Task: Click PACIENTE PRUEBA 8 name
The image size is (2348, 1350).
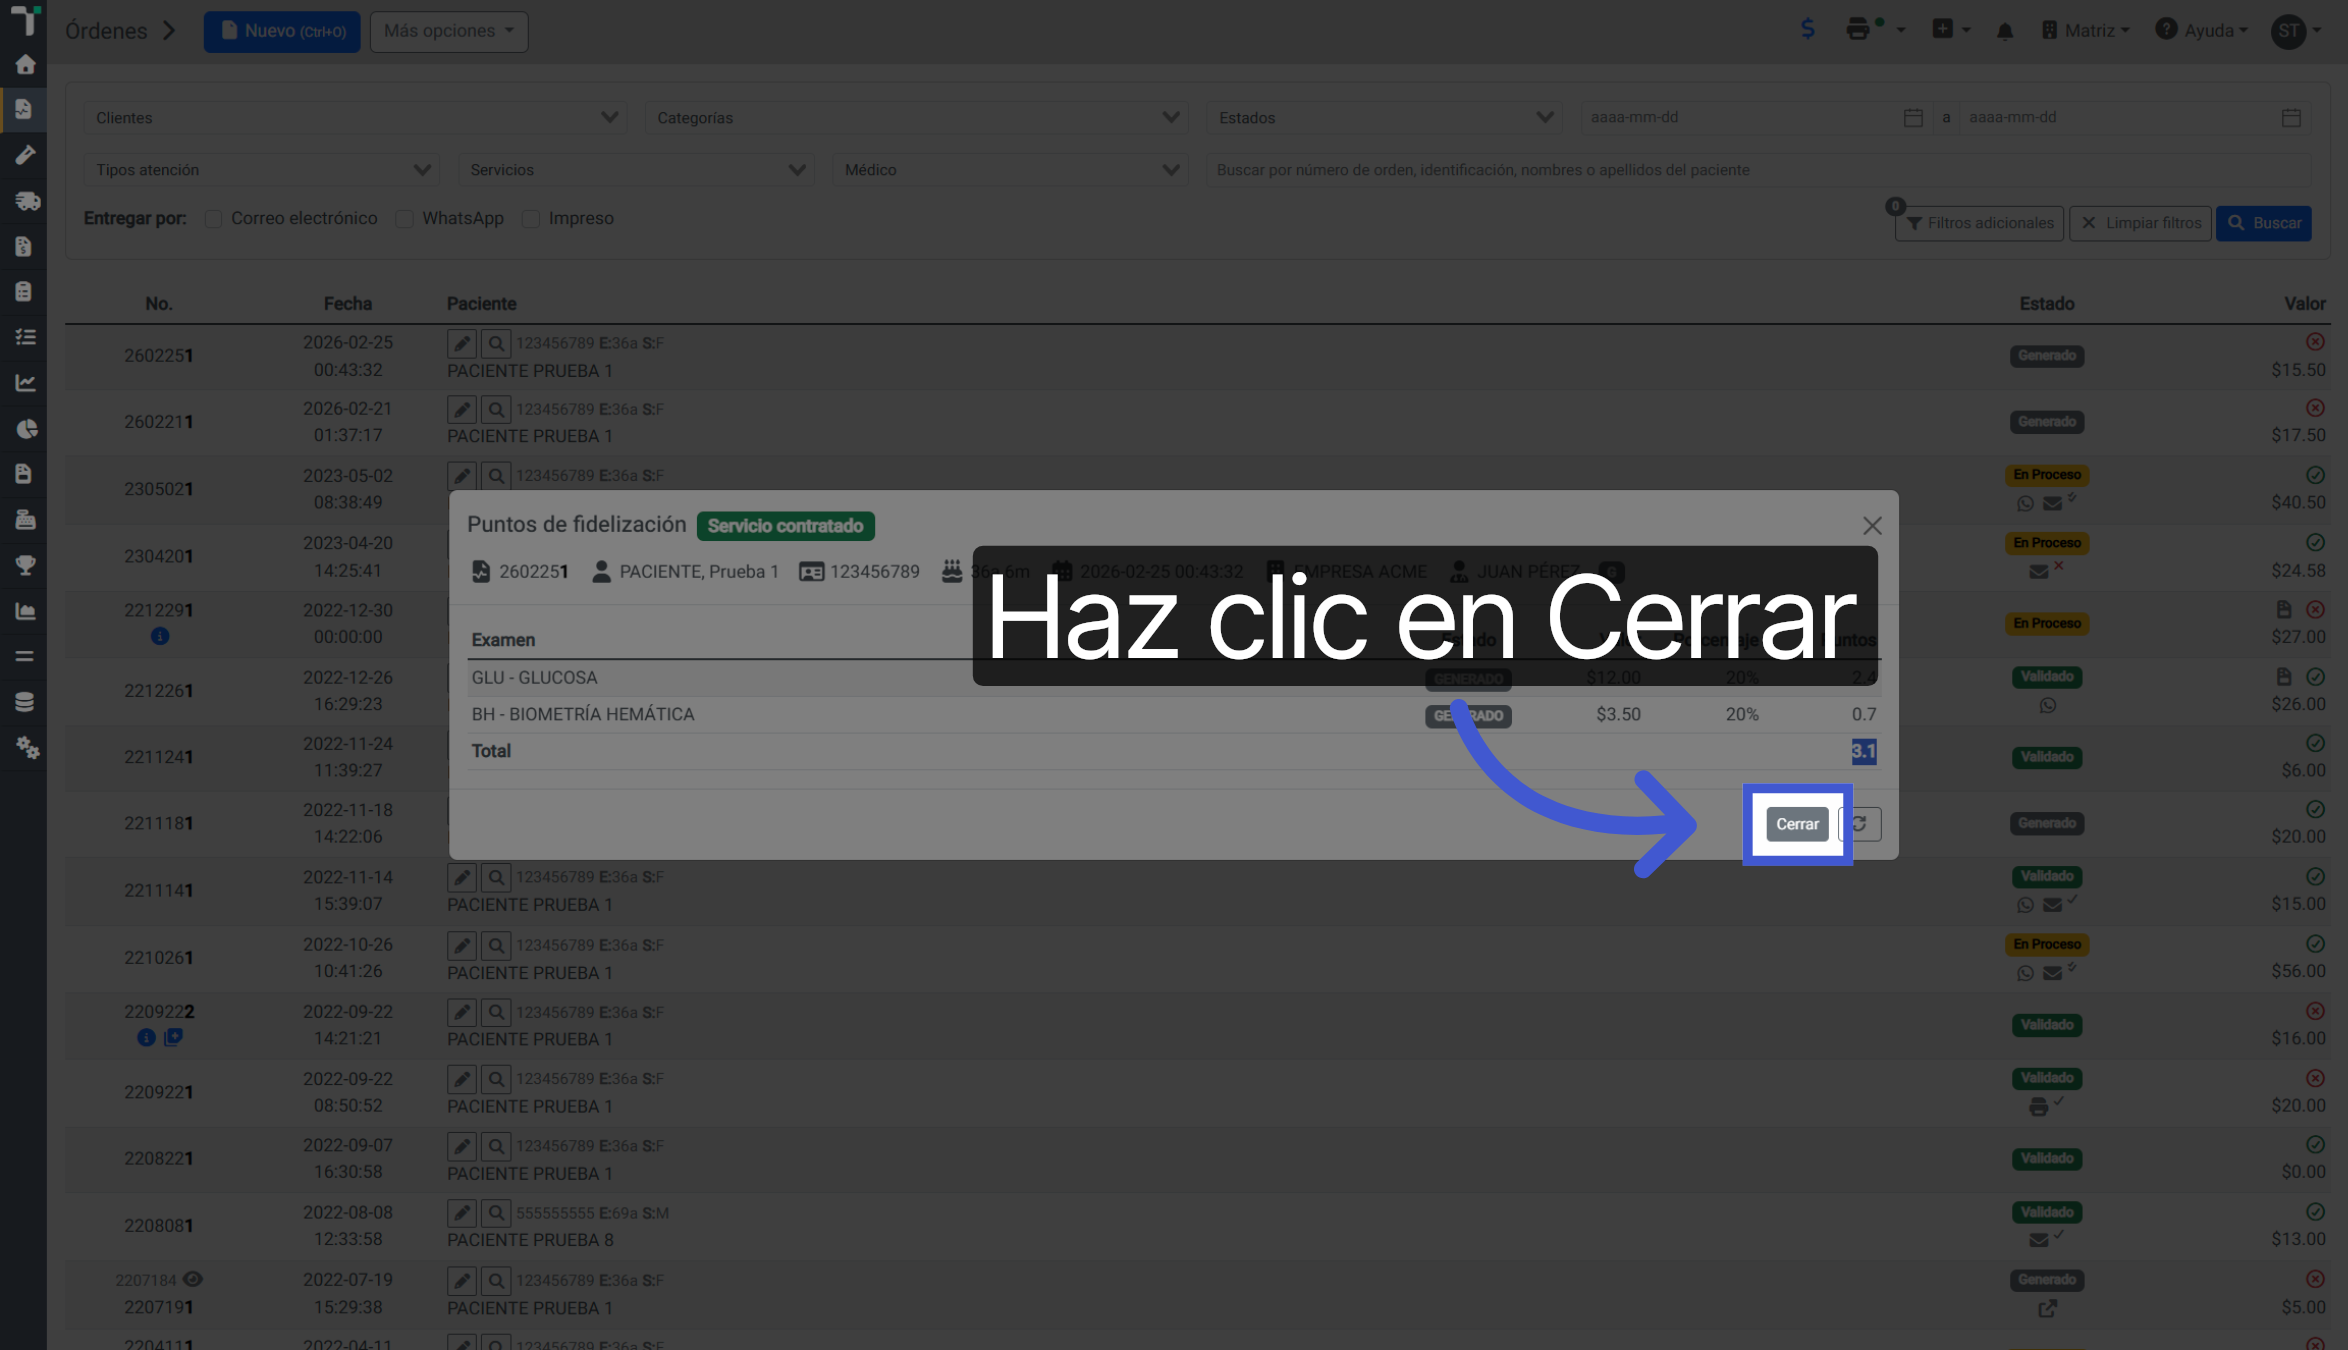Action: [x=530, y=1240]
